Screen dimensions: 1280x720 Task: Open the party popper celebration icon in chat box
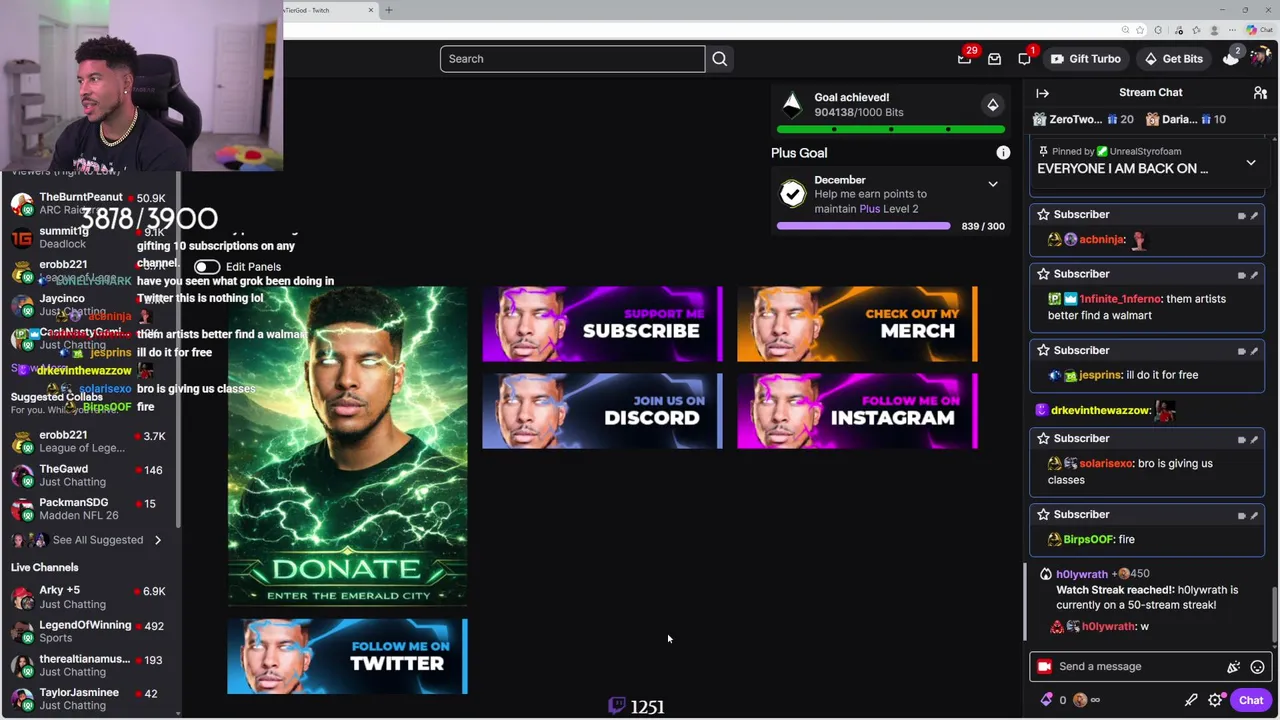coord(1233,667)
